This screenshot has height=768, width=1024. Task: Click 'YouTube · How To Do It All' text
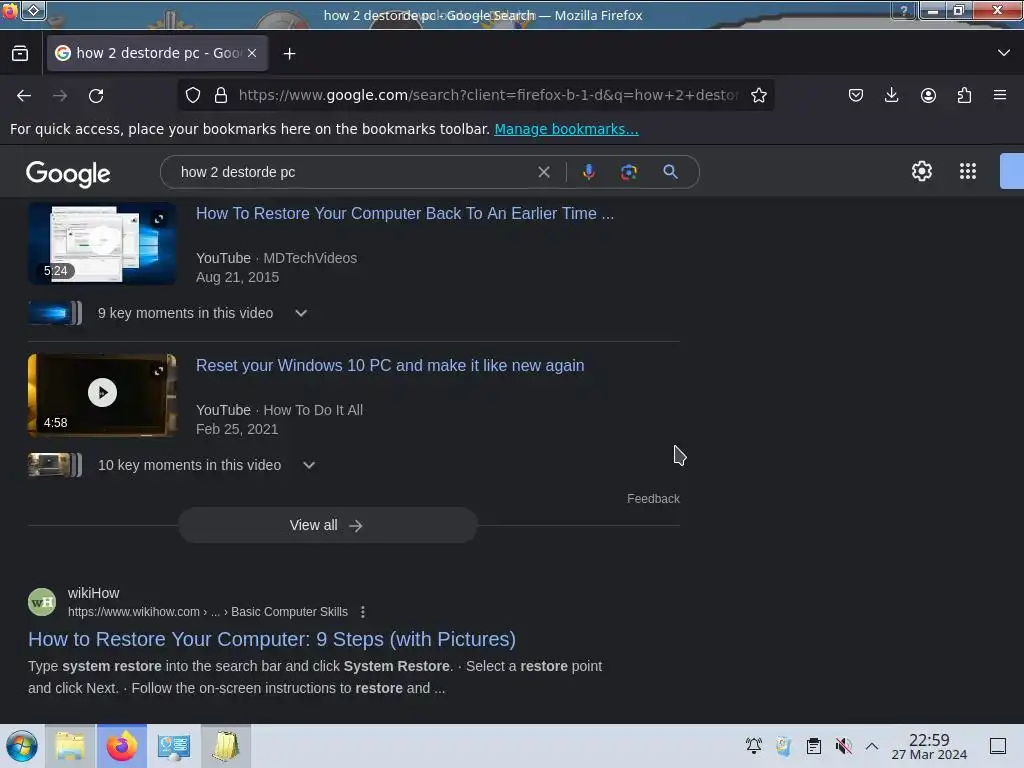280,410
